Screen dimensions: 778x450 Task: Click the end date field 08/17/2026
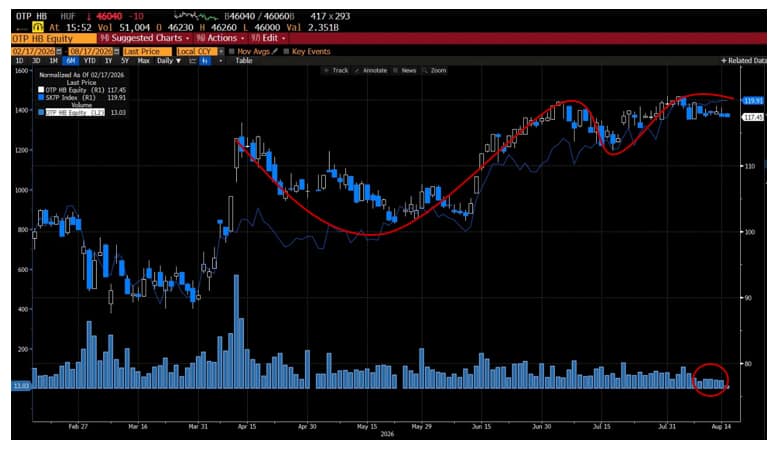(91, 52)
